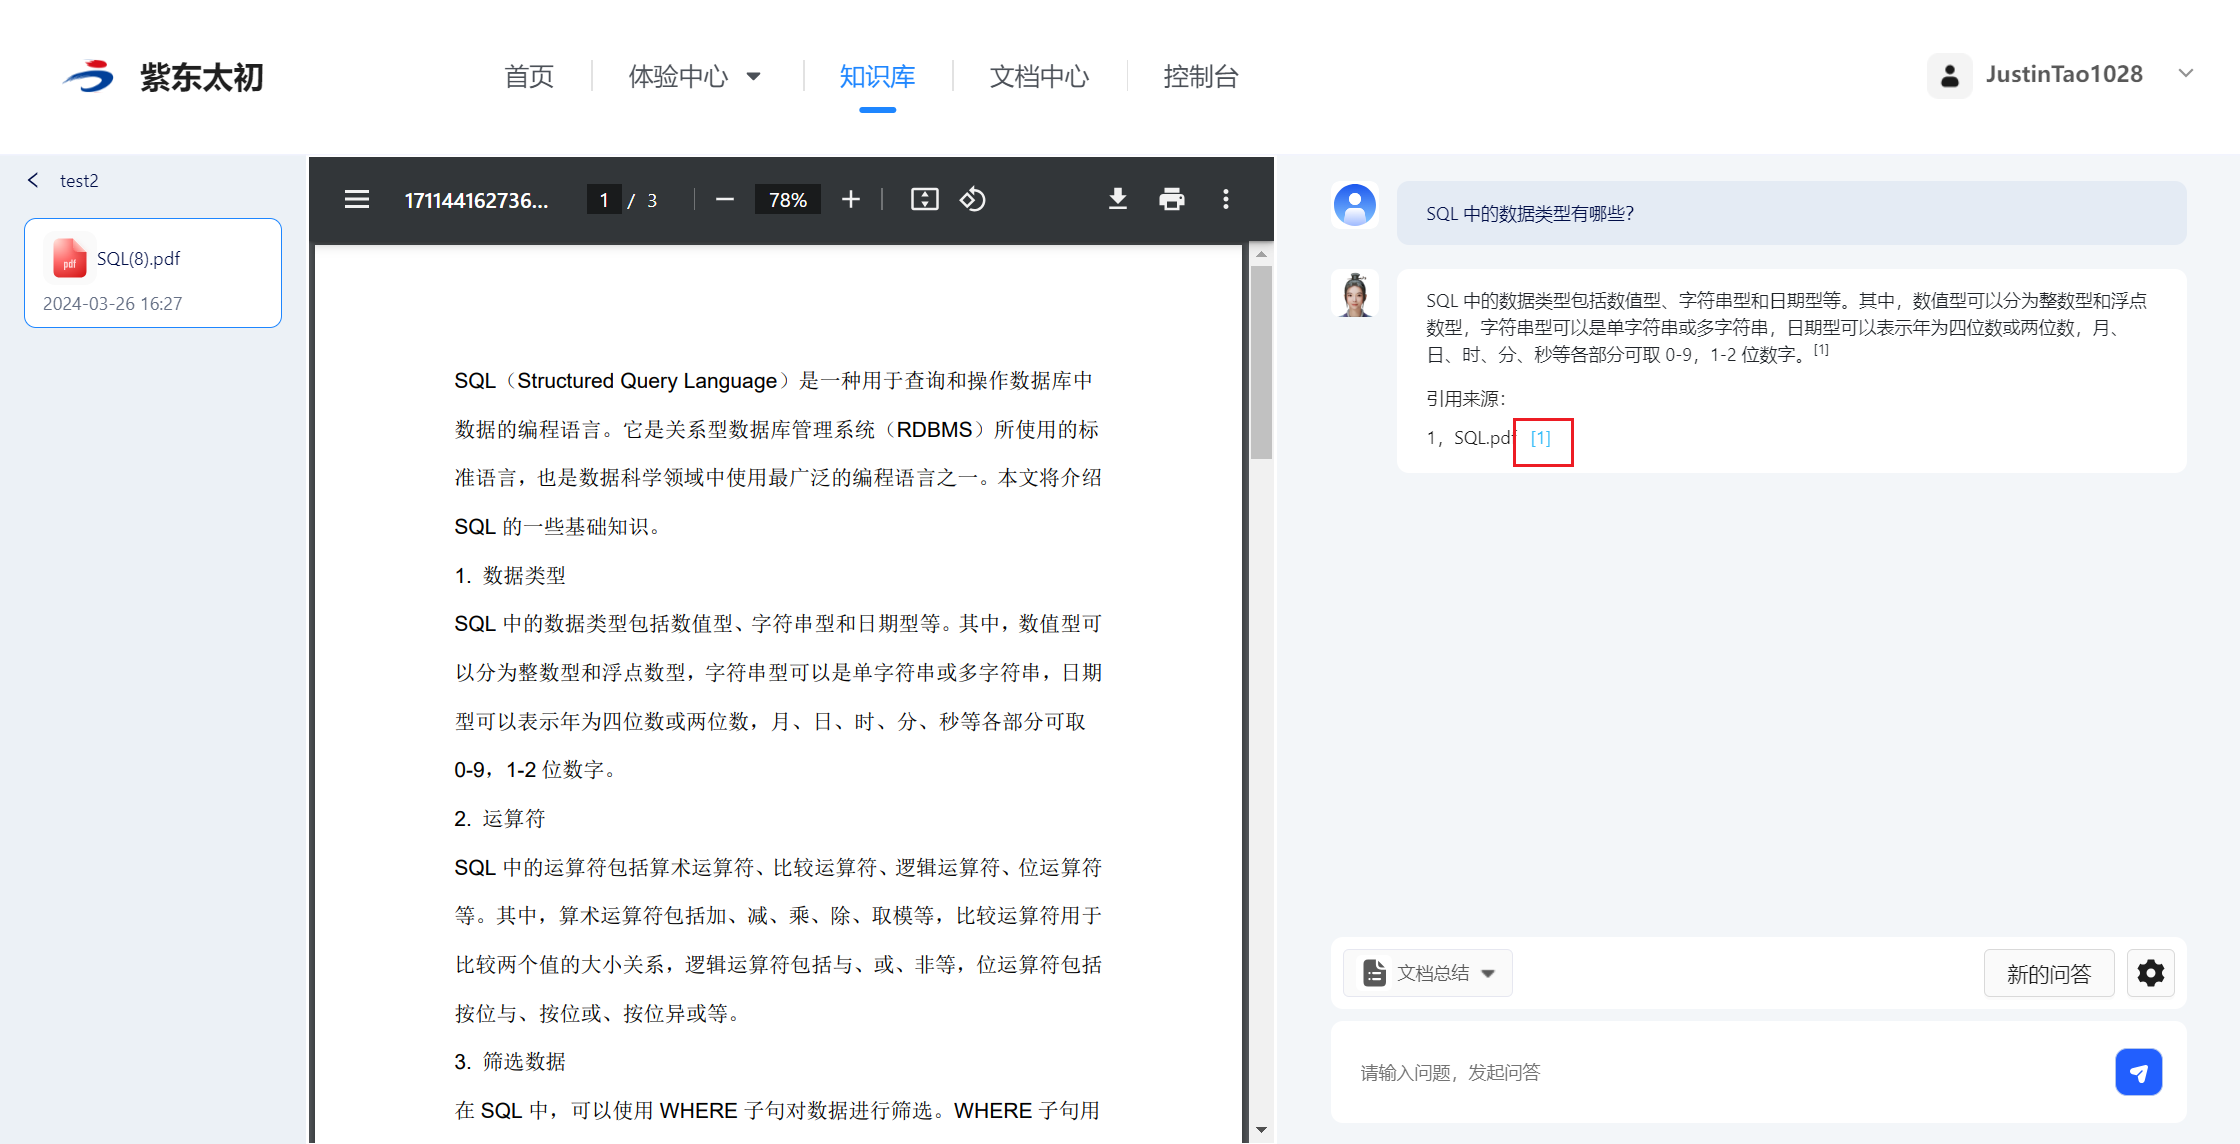Click the 文档总结 document icon
The height and width of the screenshot is (1144, 2240).
[1375, 973]
